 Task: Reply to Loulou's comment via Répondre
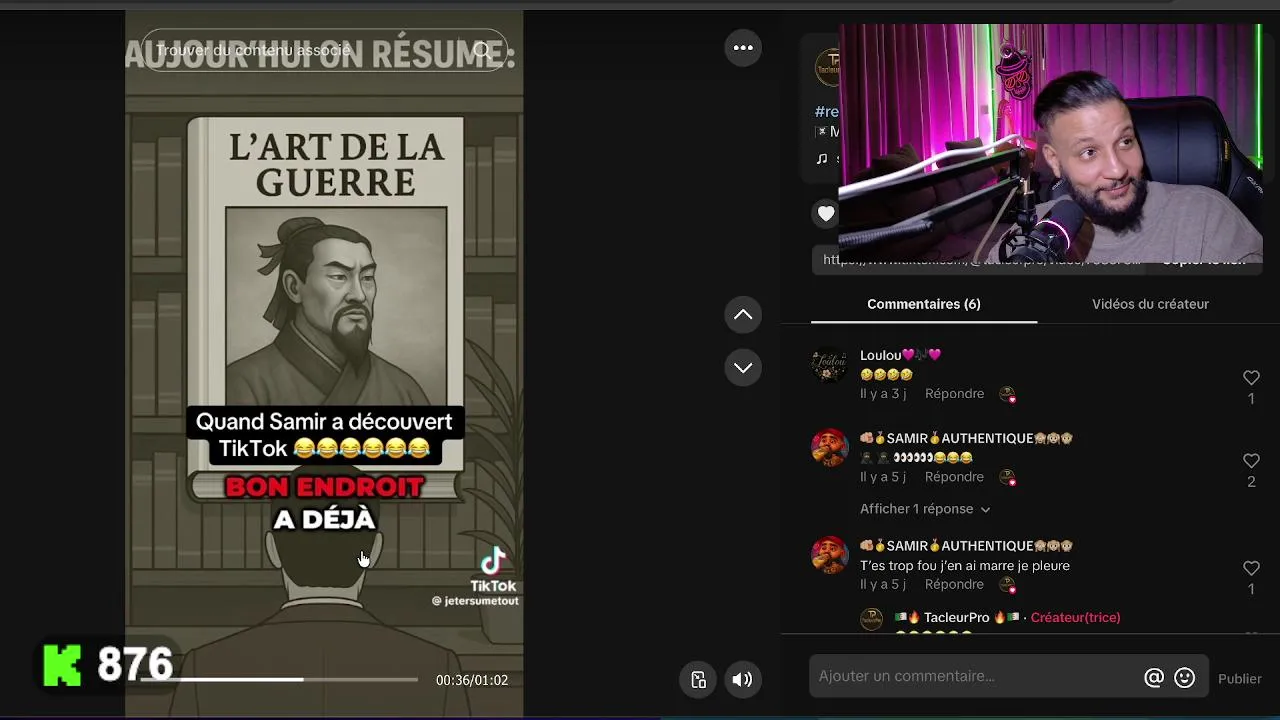[954, 394]
